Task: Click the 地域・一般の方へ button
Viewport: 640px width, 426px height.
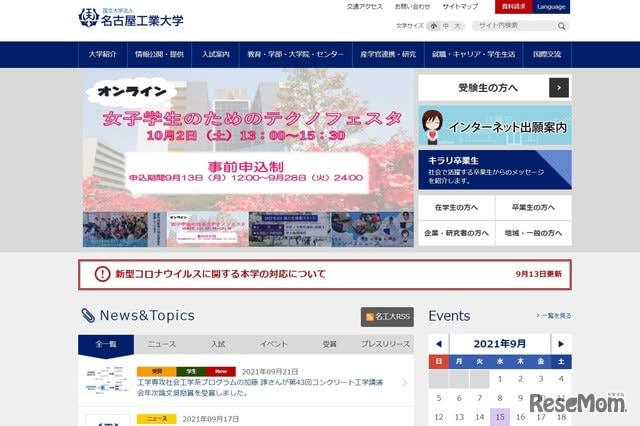Action: click(533, 233)
